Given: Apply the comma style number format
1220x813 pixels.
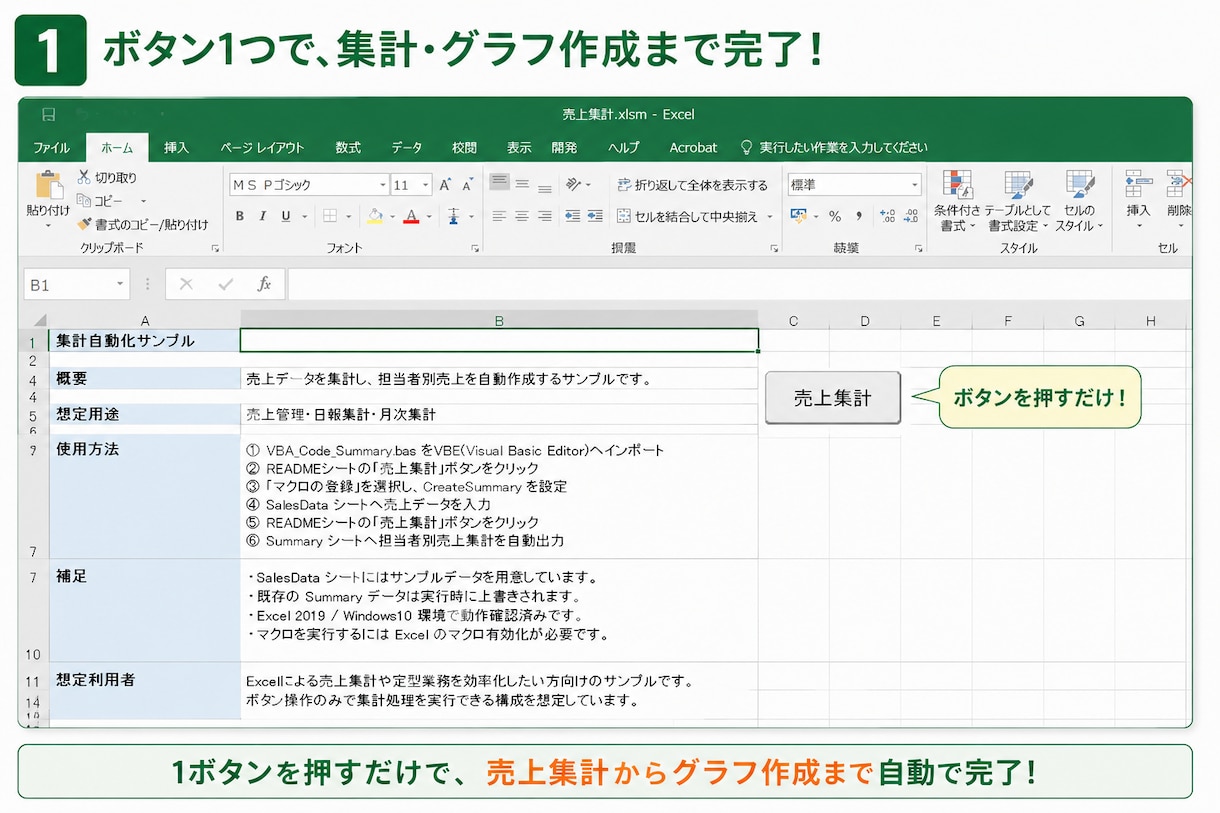Looking at the screenshot, I should [861, 216].
